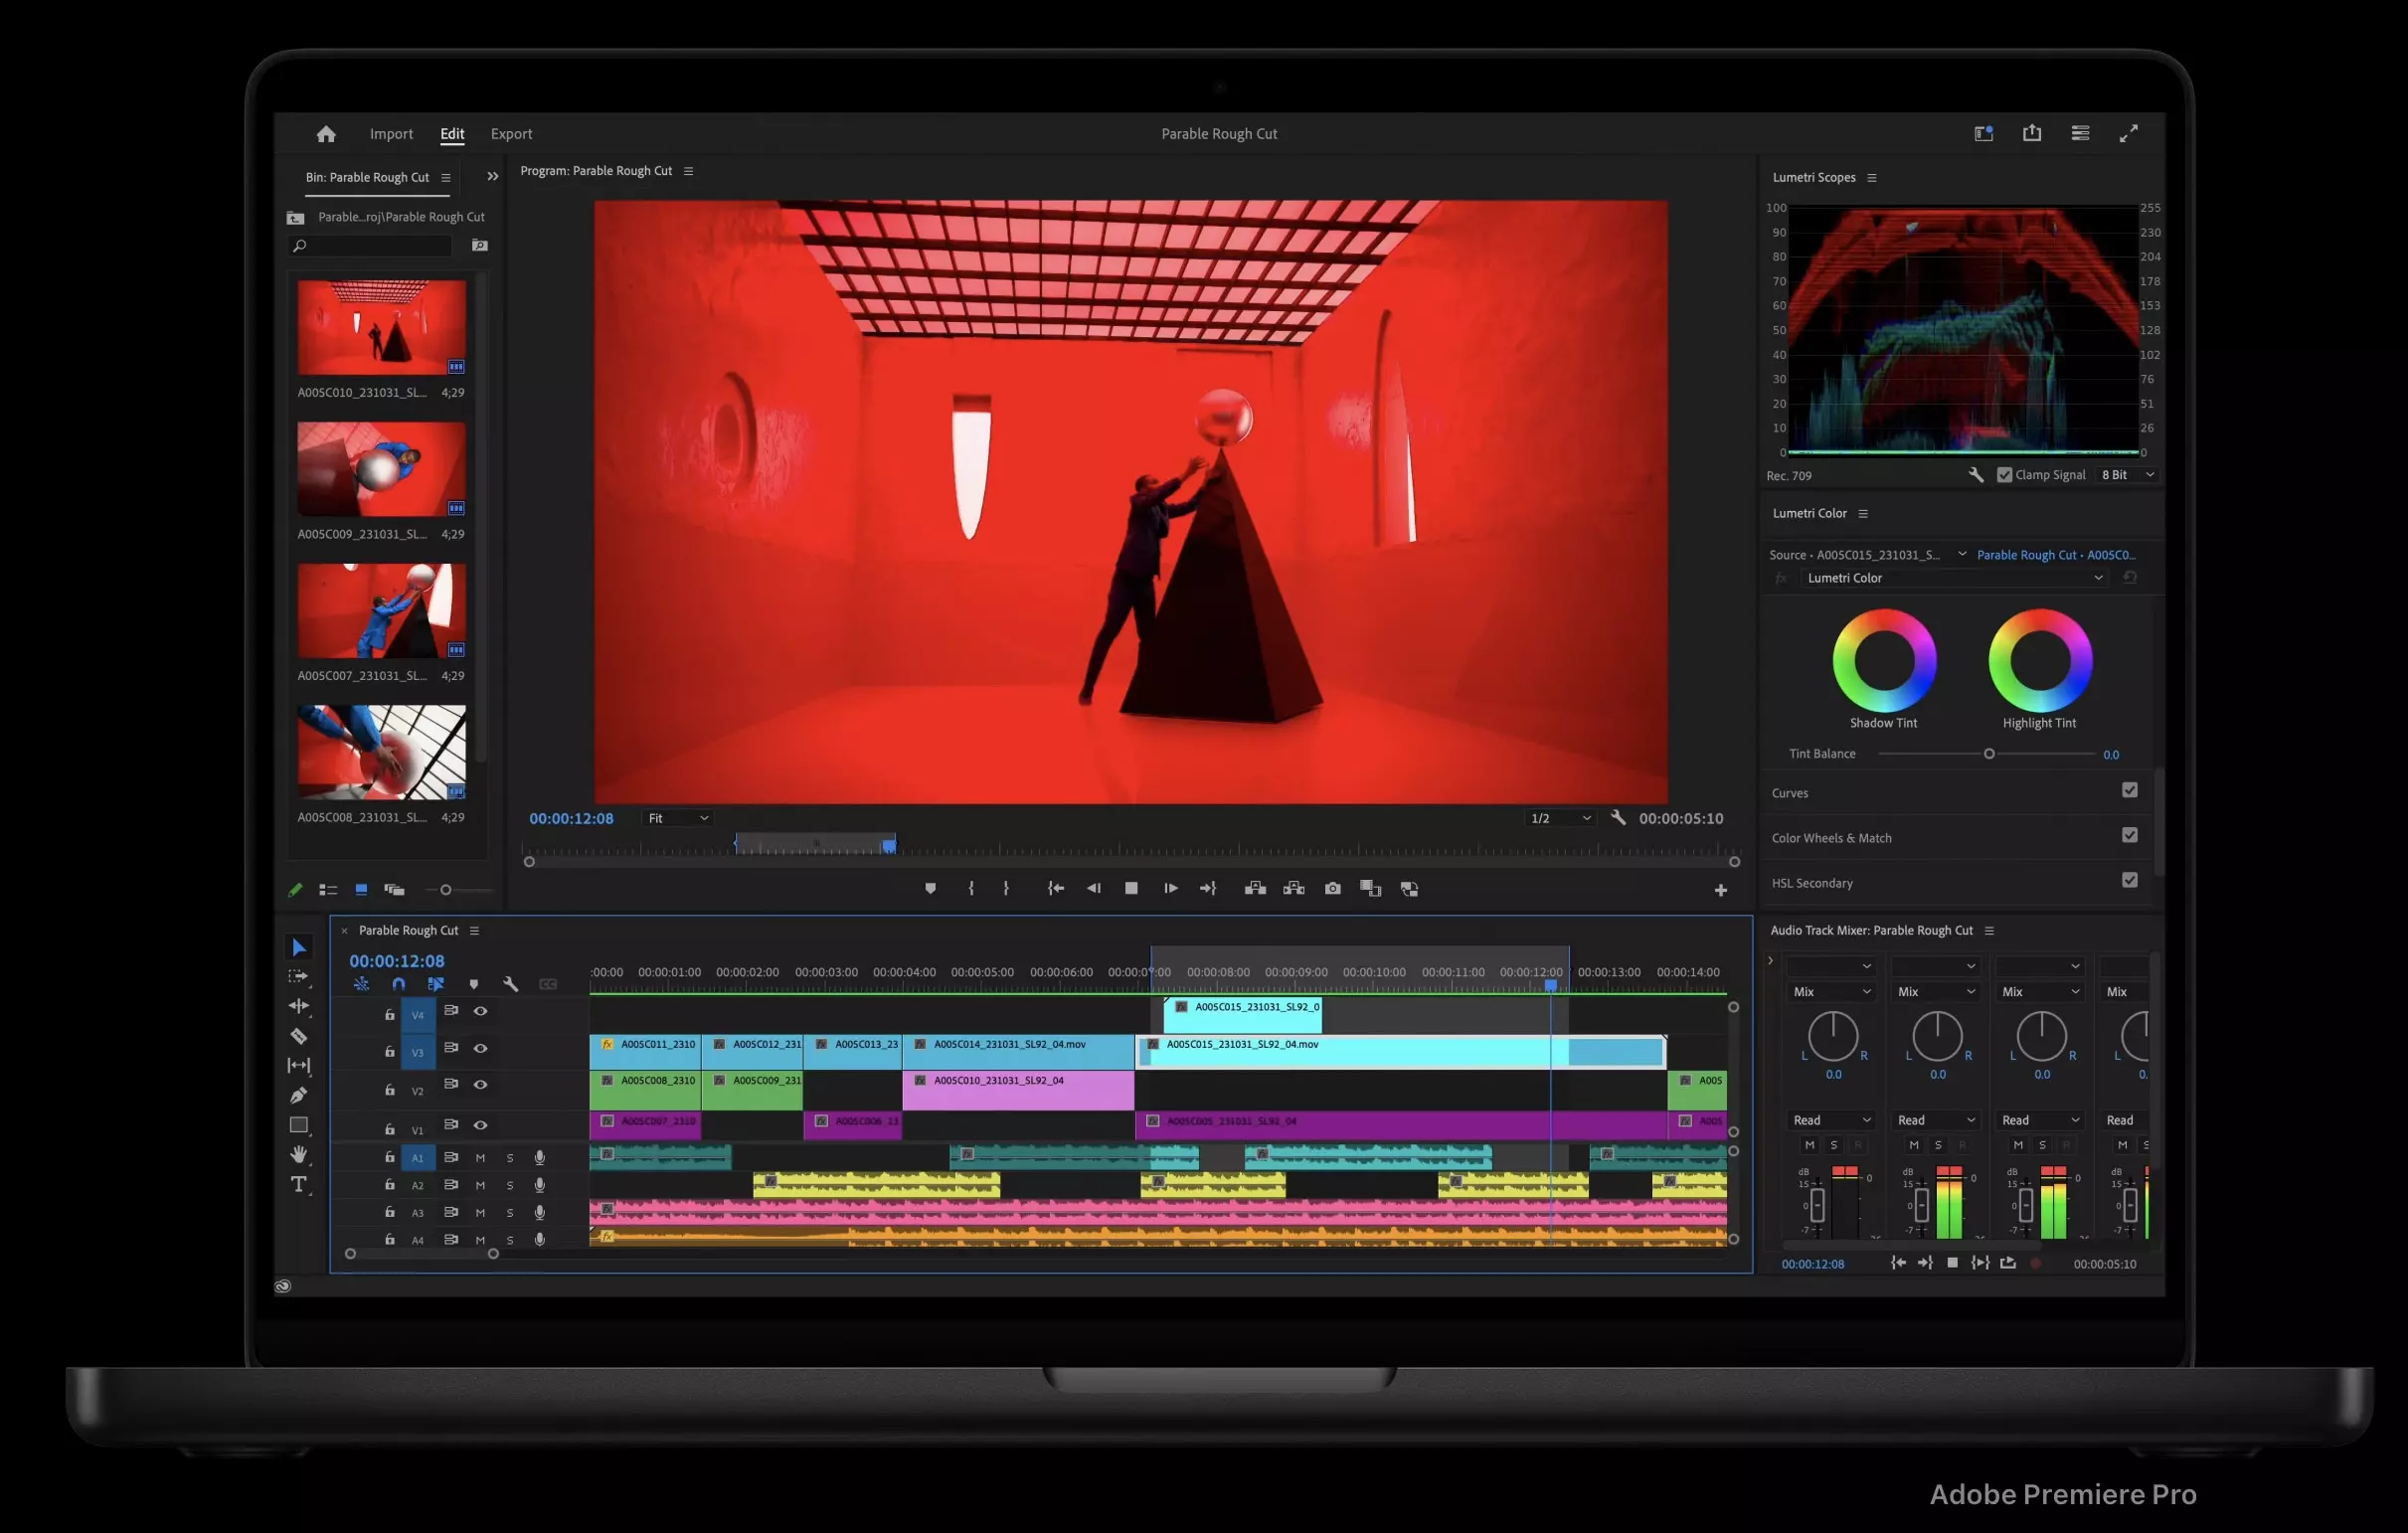2408x1533 pixels.
Task: Go to In point in the monitor
Action: tap(1056, 889)
